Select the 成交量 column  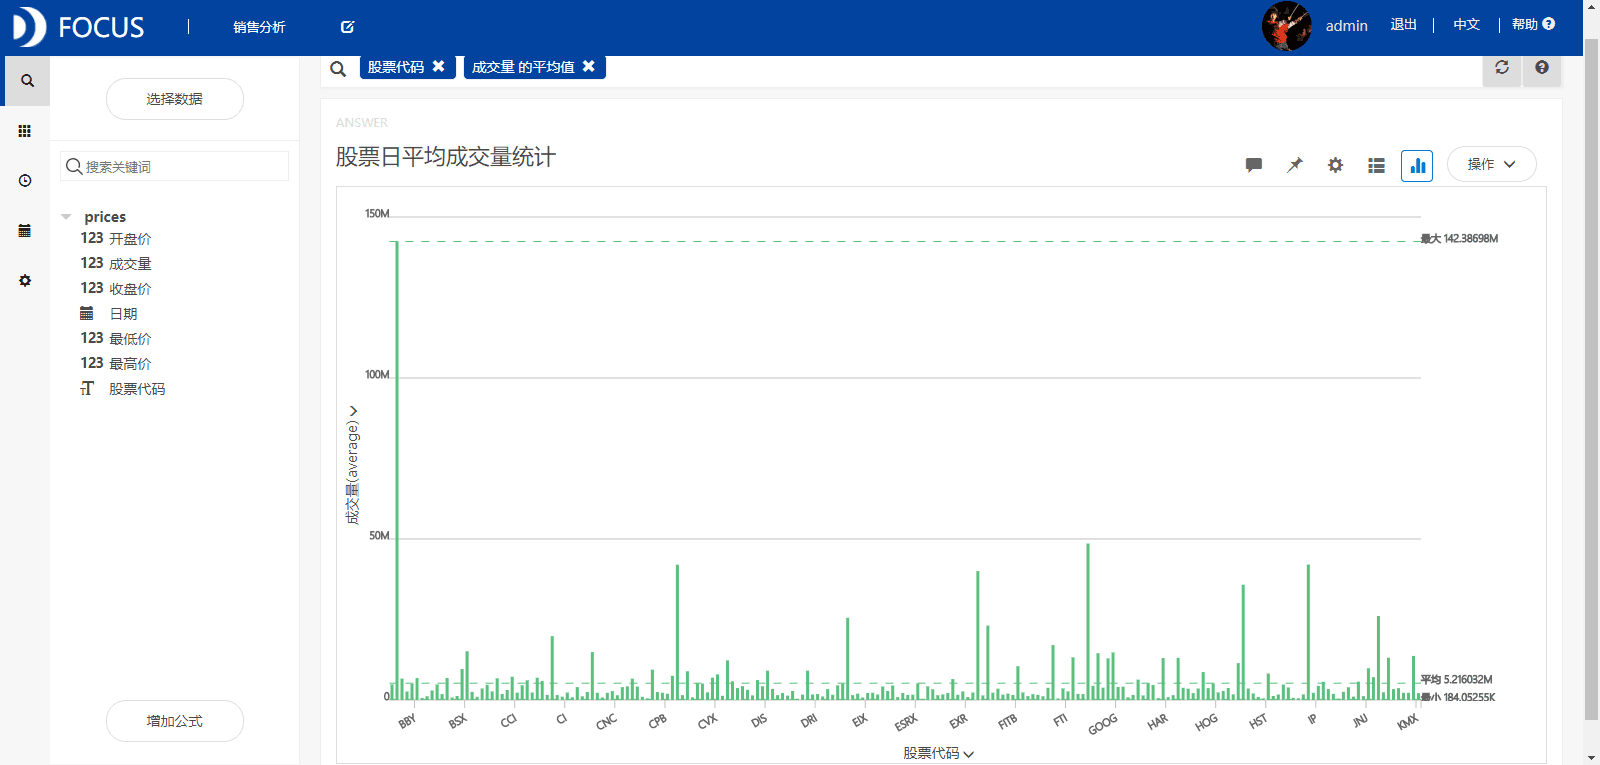pos(130,264)
